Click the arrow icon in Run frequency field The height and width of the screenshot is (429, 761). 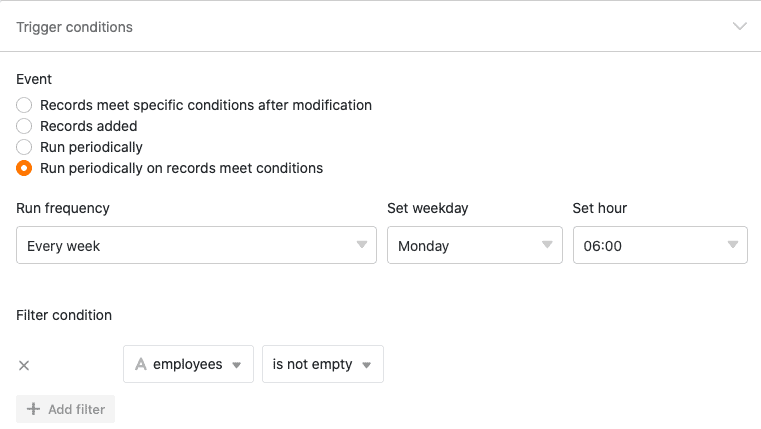tap(362, 245)
